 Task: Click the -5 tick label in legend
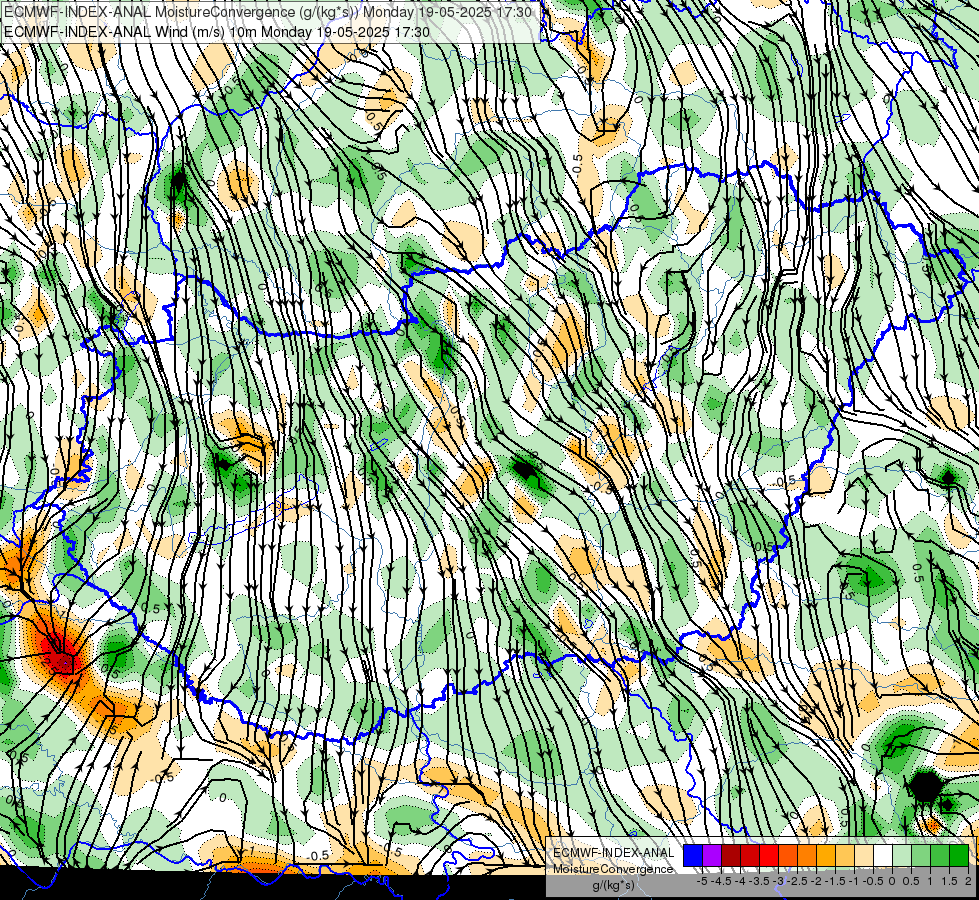[702, 881]
